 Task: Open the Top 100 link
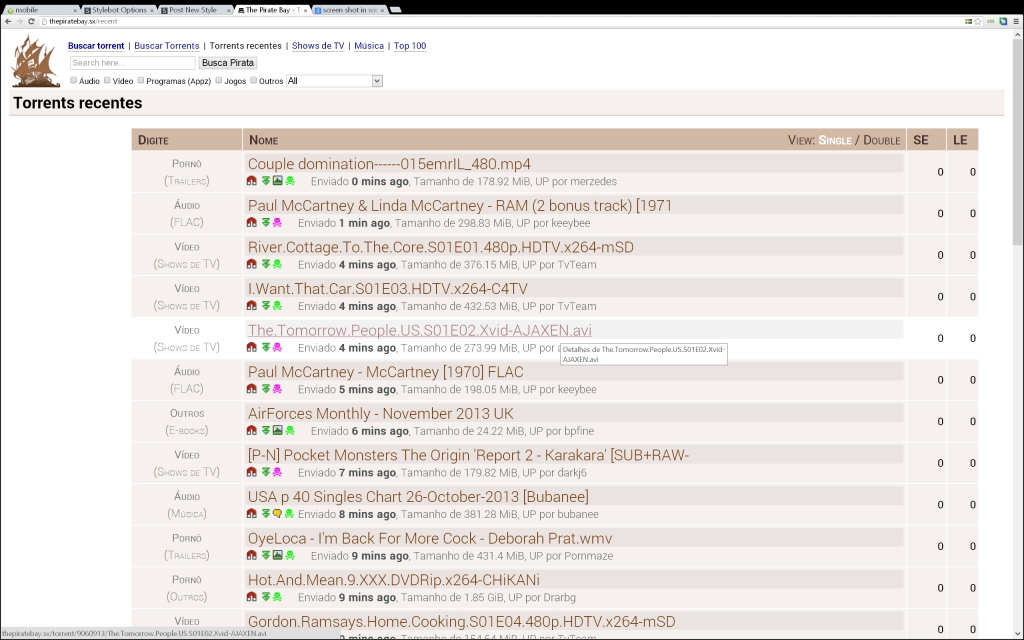coord(410,46)
